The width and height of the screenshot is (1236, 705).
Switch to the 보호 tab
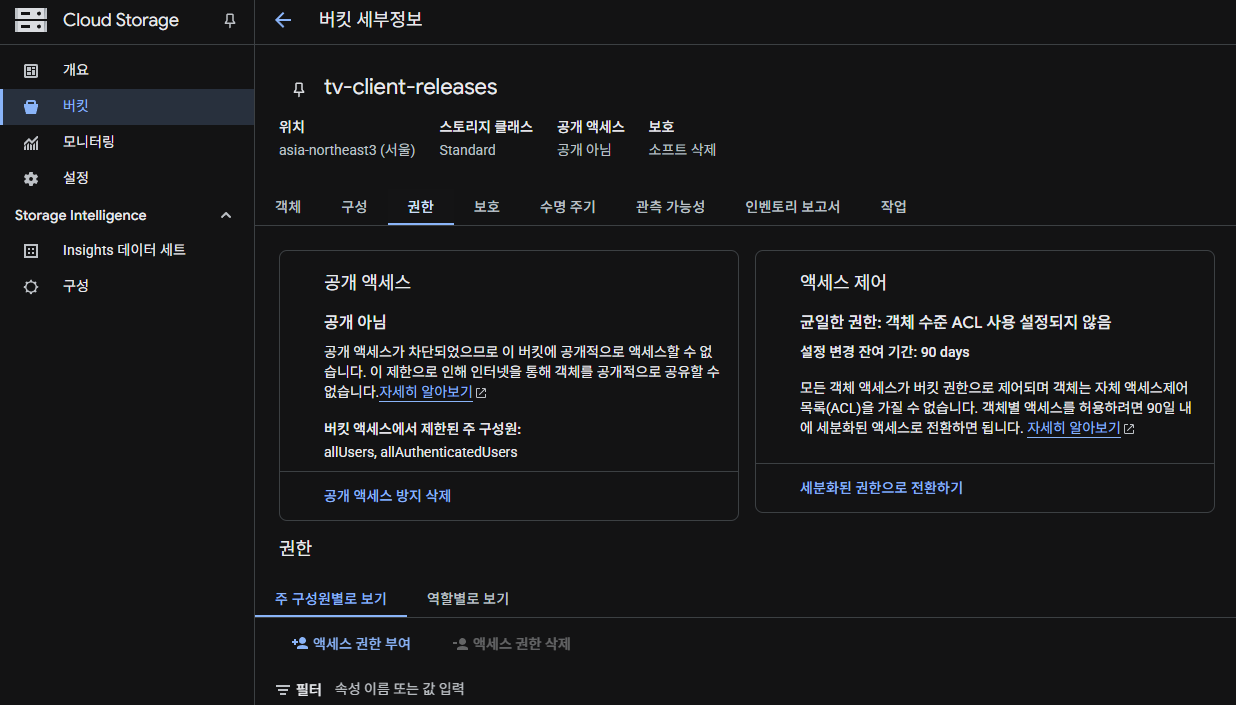point(487,207)
